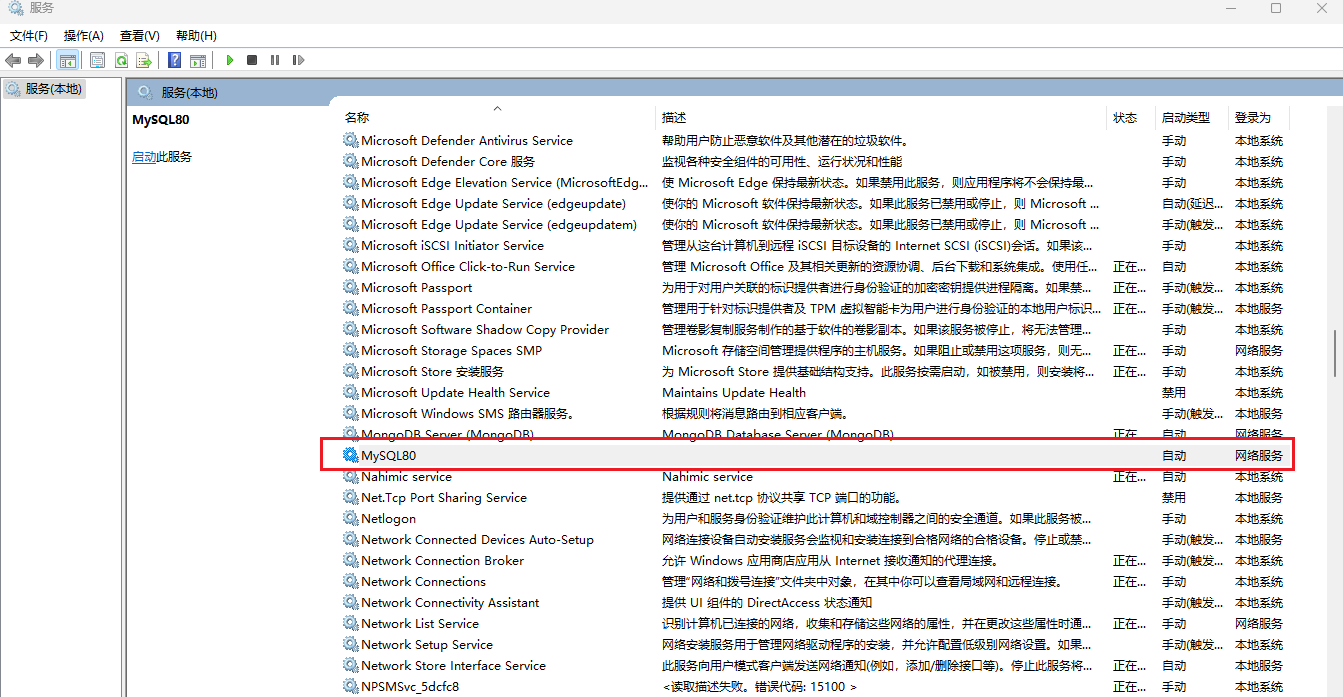Click the back navigation arrow

click(13, 60)
